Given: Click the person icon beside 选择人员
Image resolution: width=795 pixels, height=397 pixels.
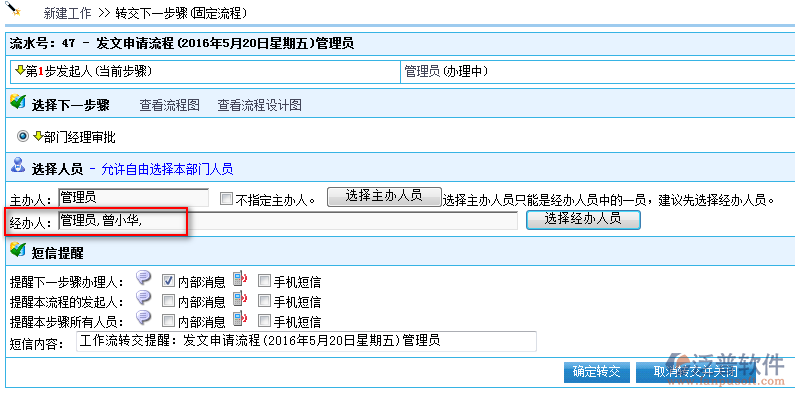Looking at the screenshot, I should 18,166.
